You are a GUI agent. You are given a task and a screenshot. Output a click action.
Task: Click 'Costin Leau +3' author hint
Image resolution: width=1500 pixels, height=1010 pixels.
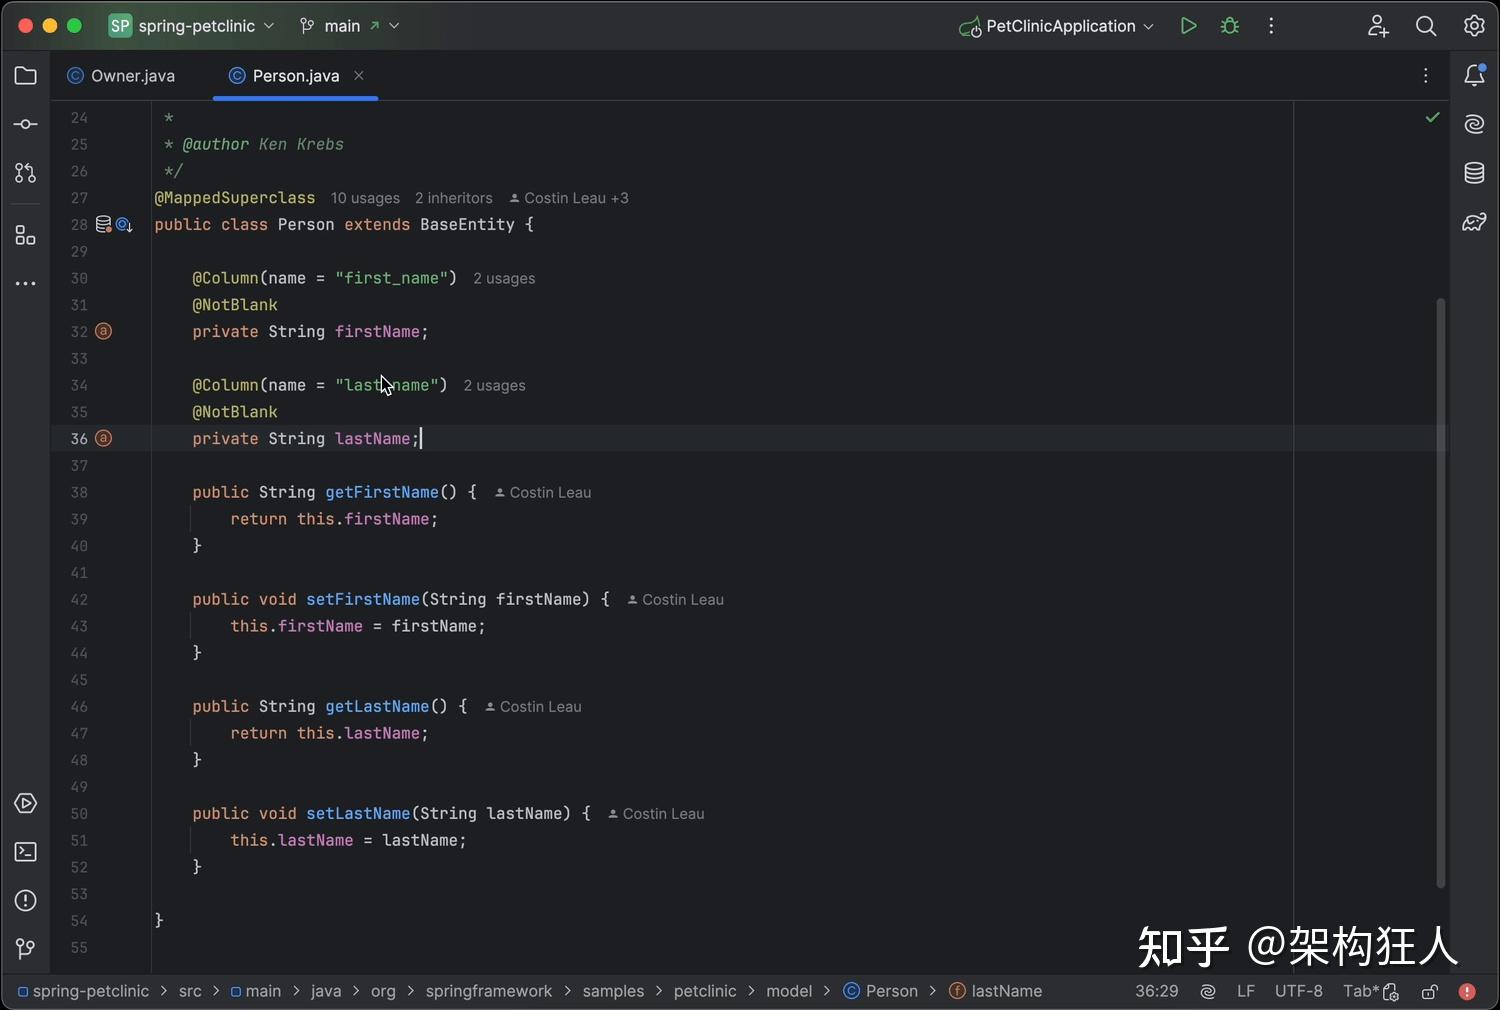click(x=569, y=198)
